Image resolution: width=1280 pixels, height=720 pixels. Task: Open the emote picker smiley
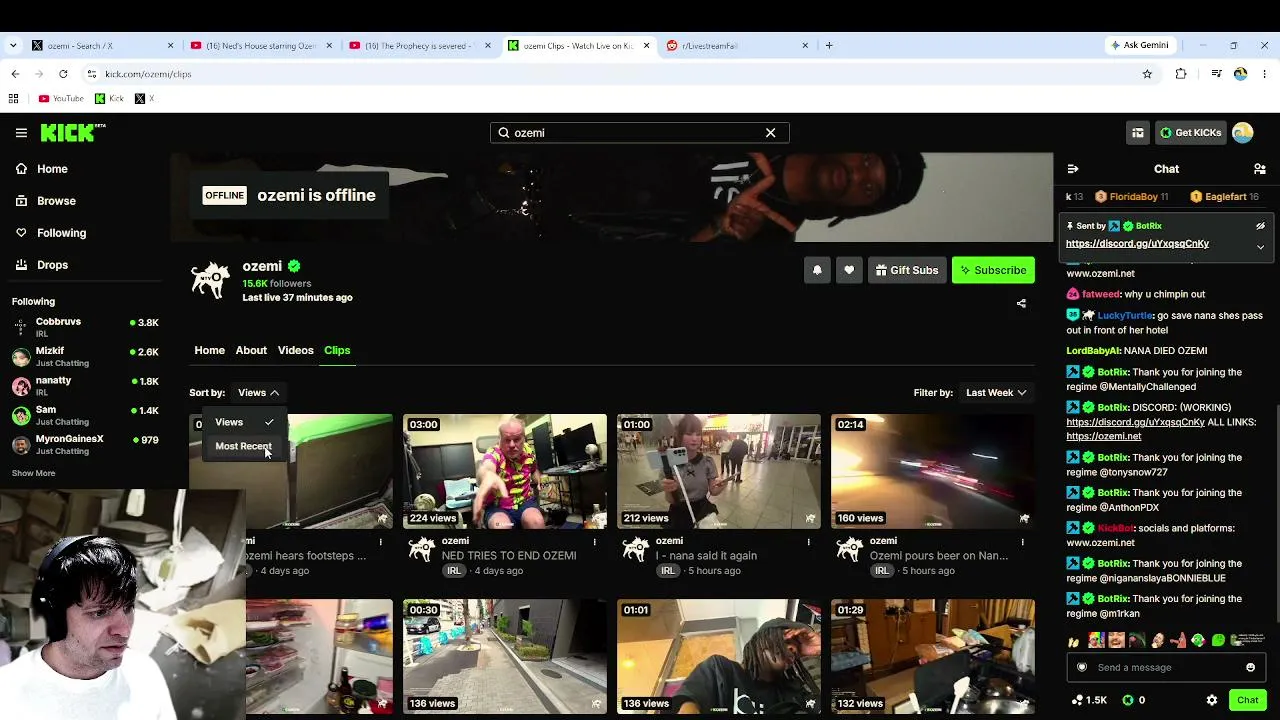[1250, 667]
